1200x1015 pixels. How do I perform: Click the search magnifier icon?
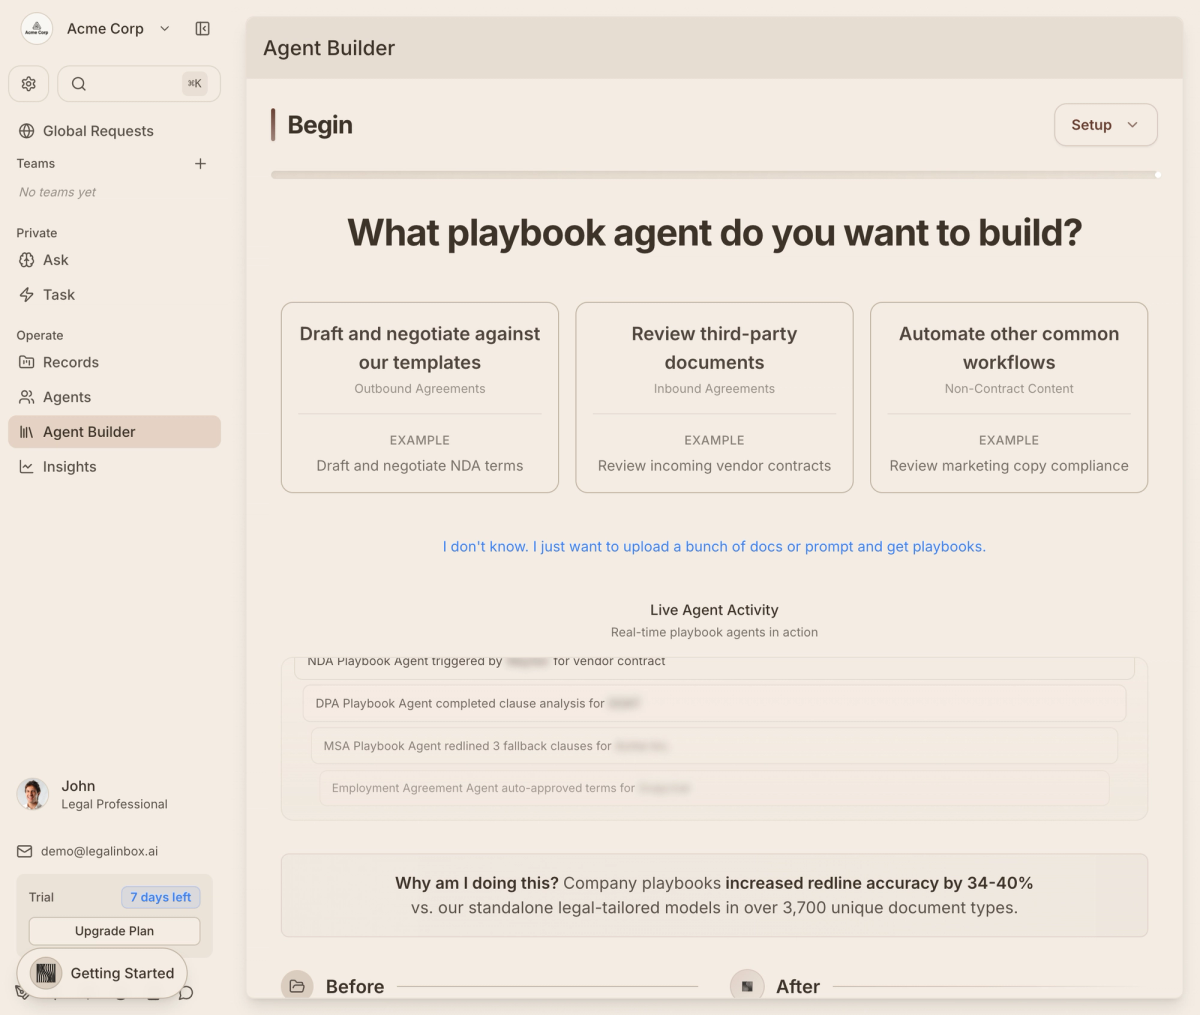tap(79, 84)
